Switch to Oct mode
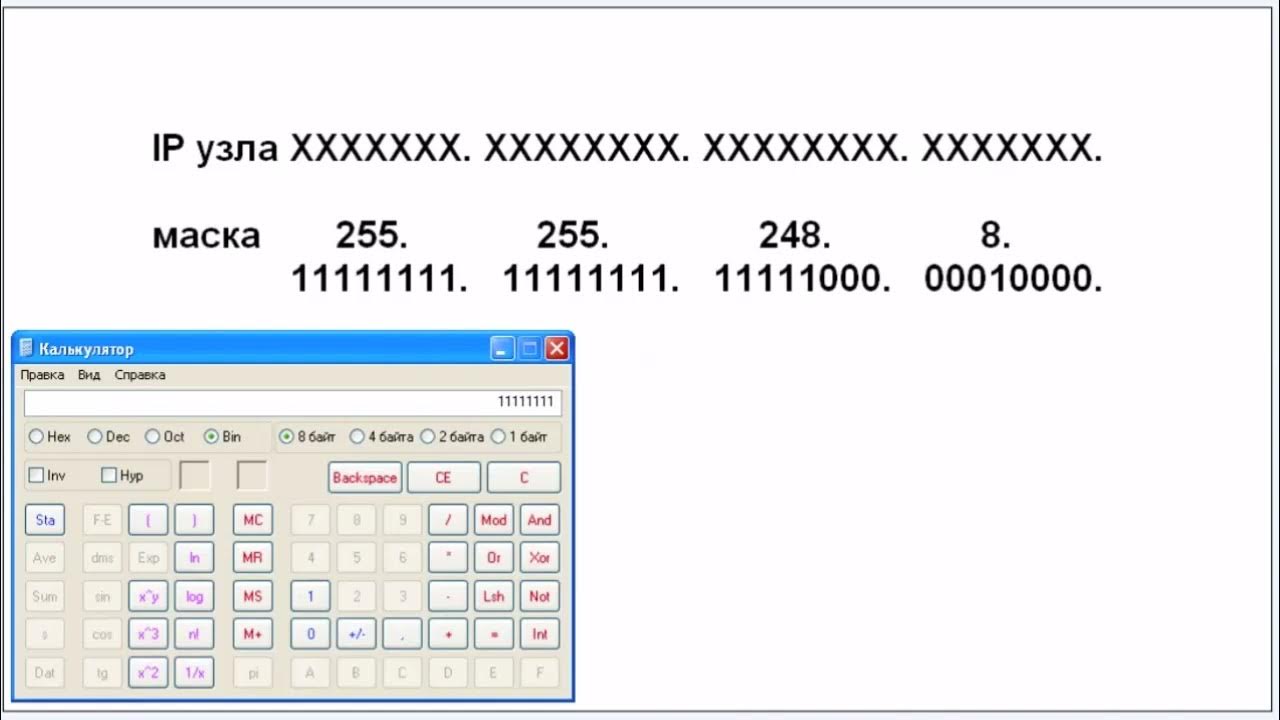 [152, 437]
